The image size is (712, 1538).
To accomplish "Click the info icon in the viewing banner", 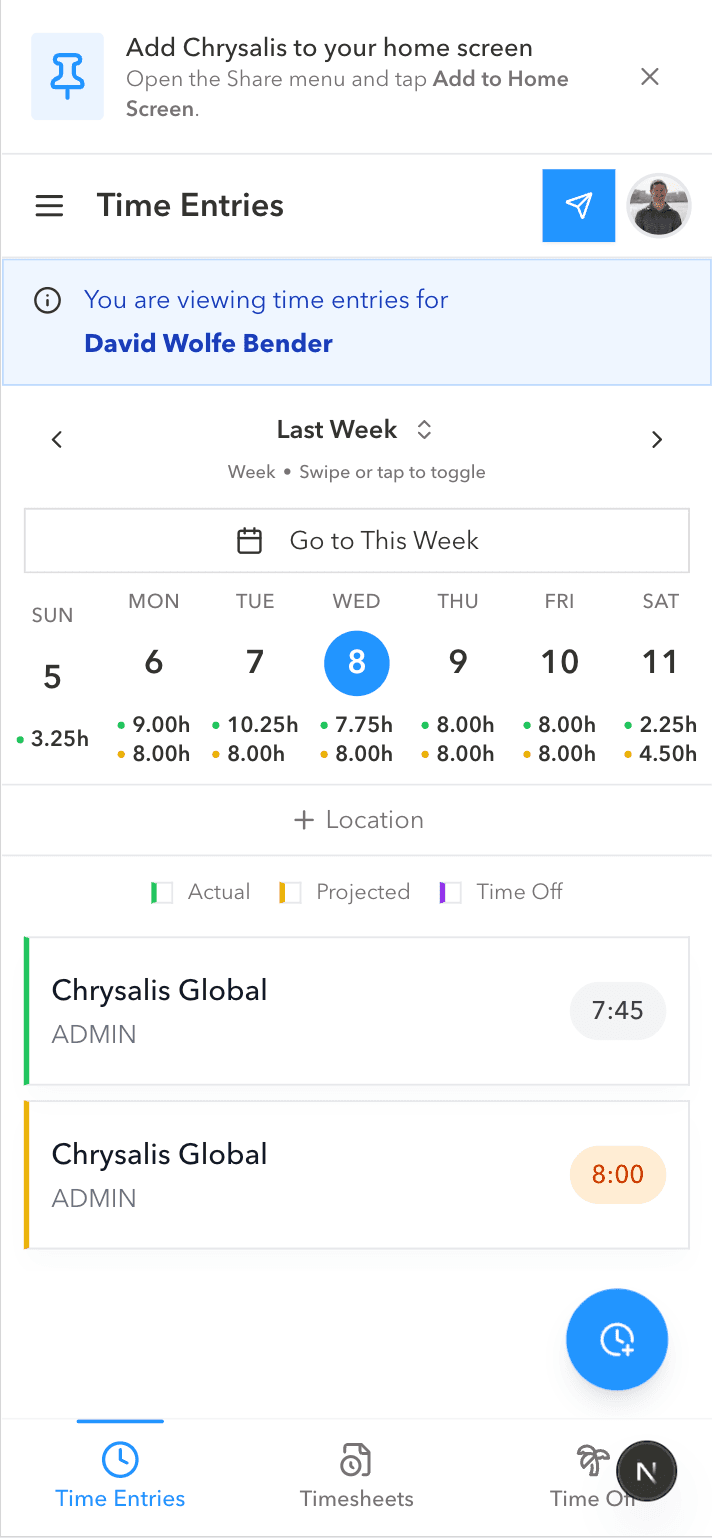I will [x=47, y=299].
